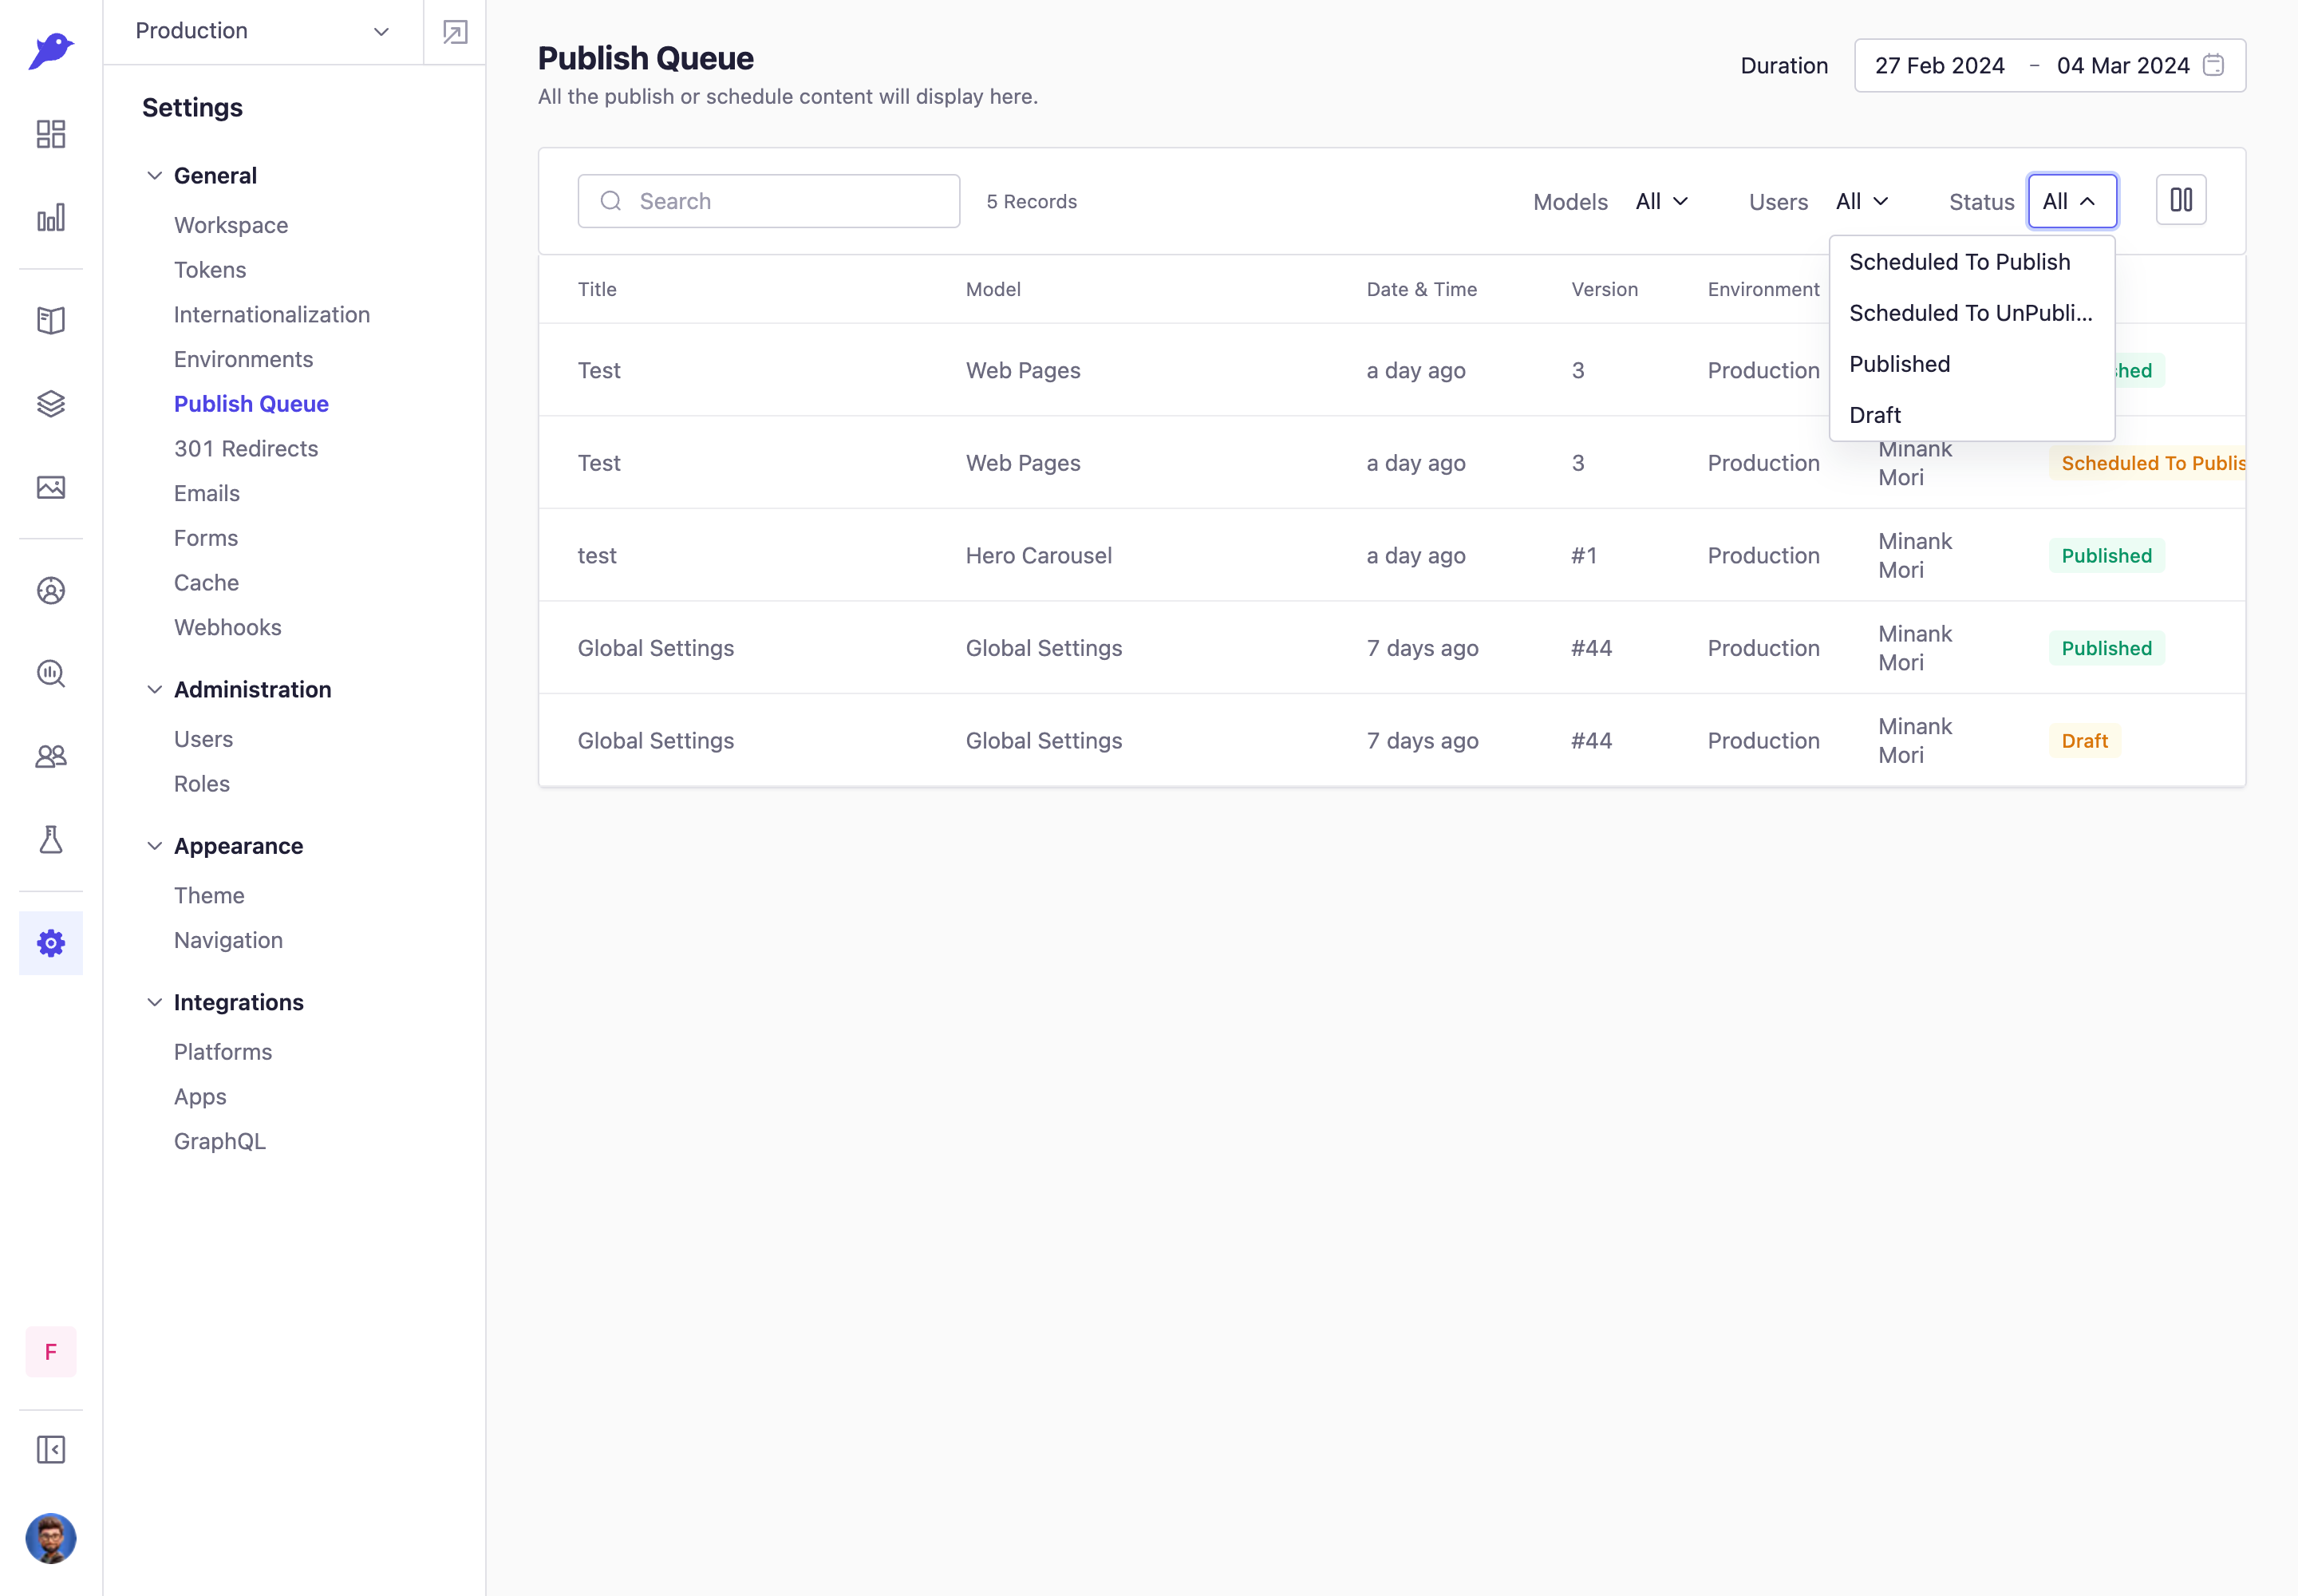Click the Environment column header
Screen dimensions: 2298x1596
[1763, 289]
